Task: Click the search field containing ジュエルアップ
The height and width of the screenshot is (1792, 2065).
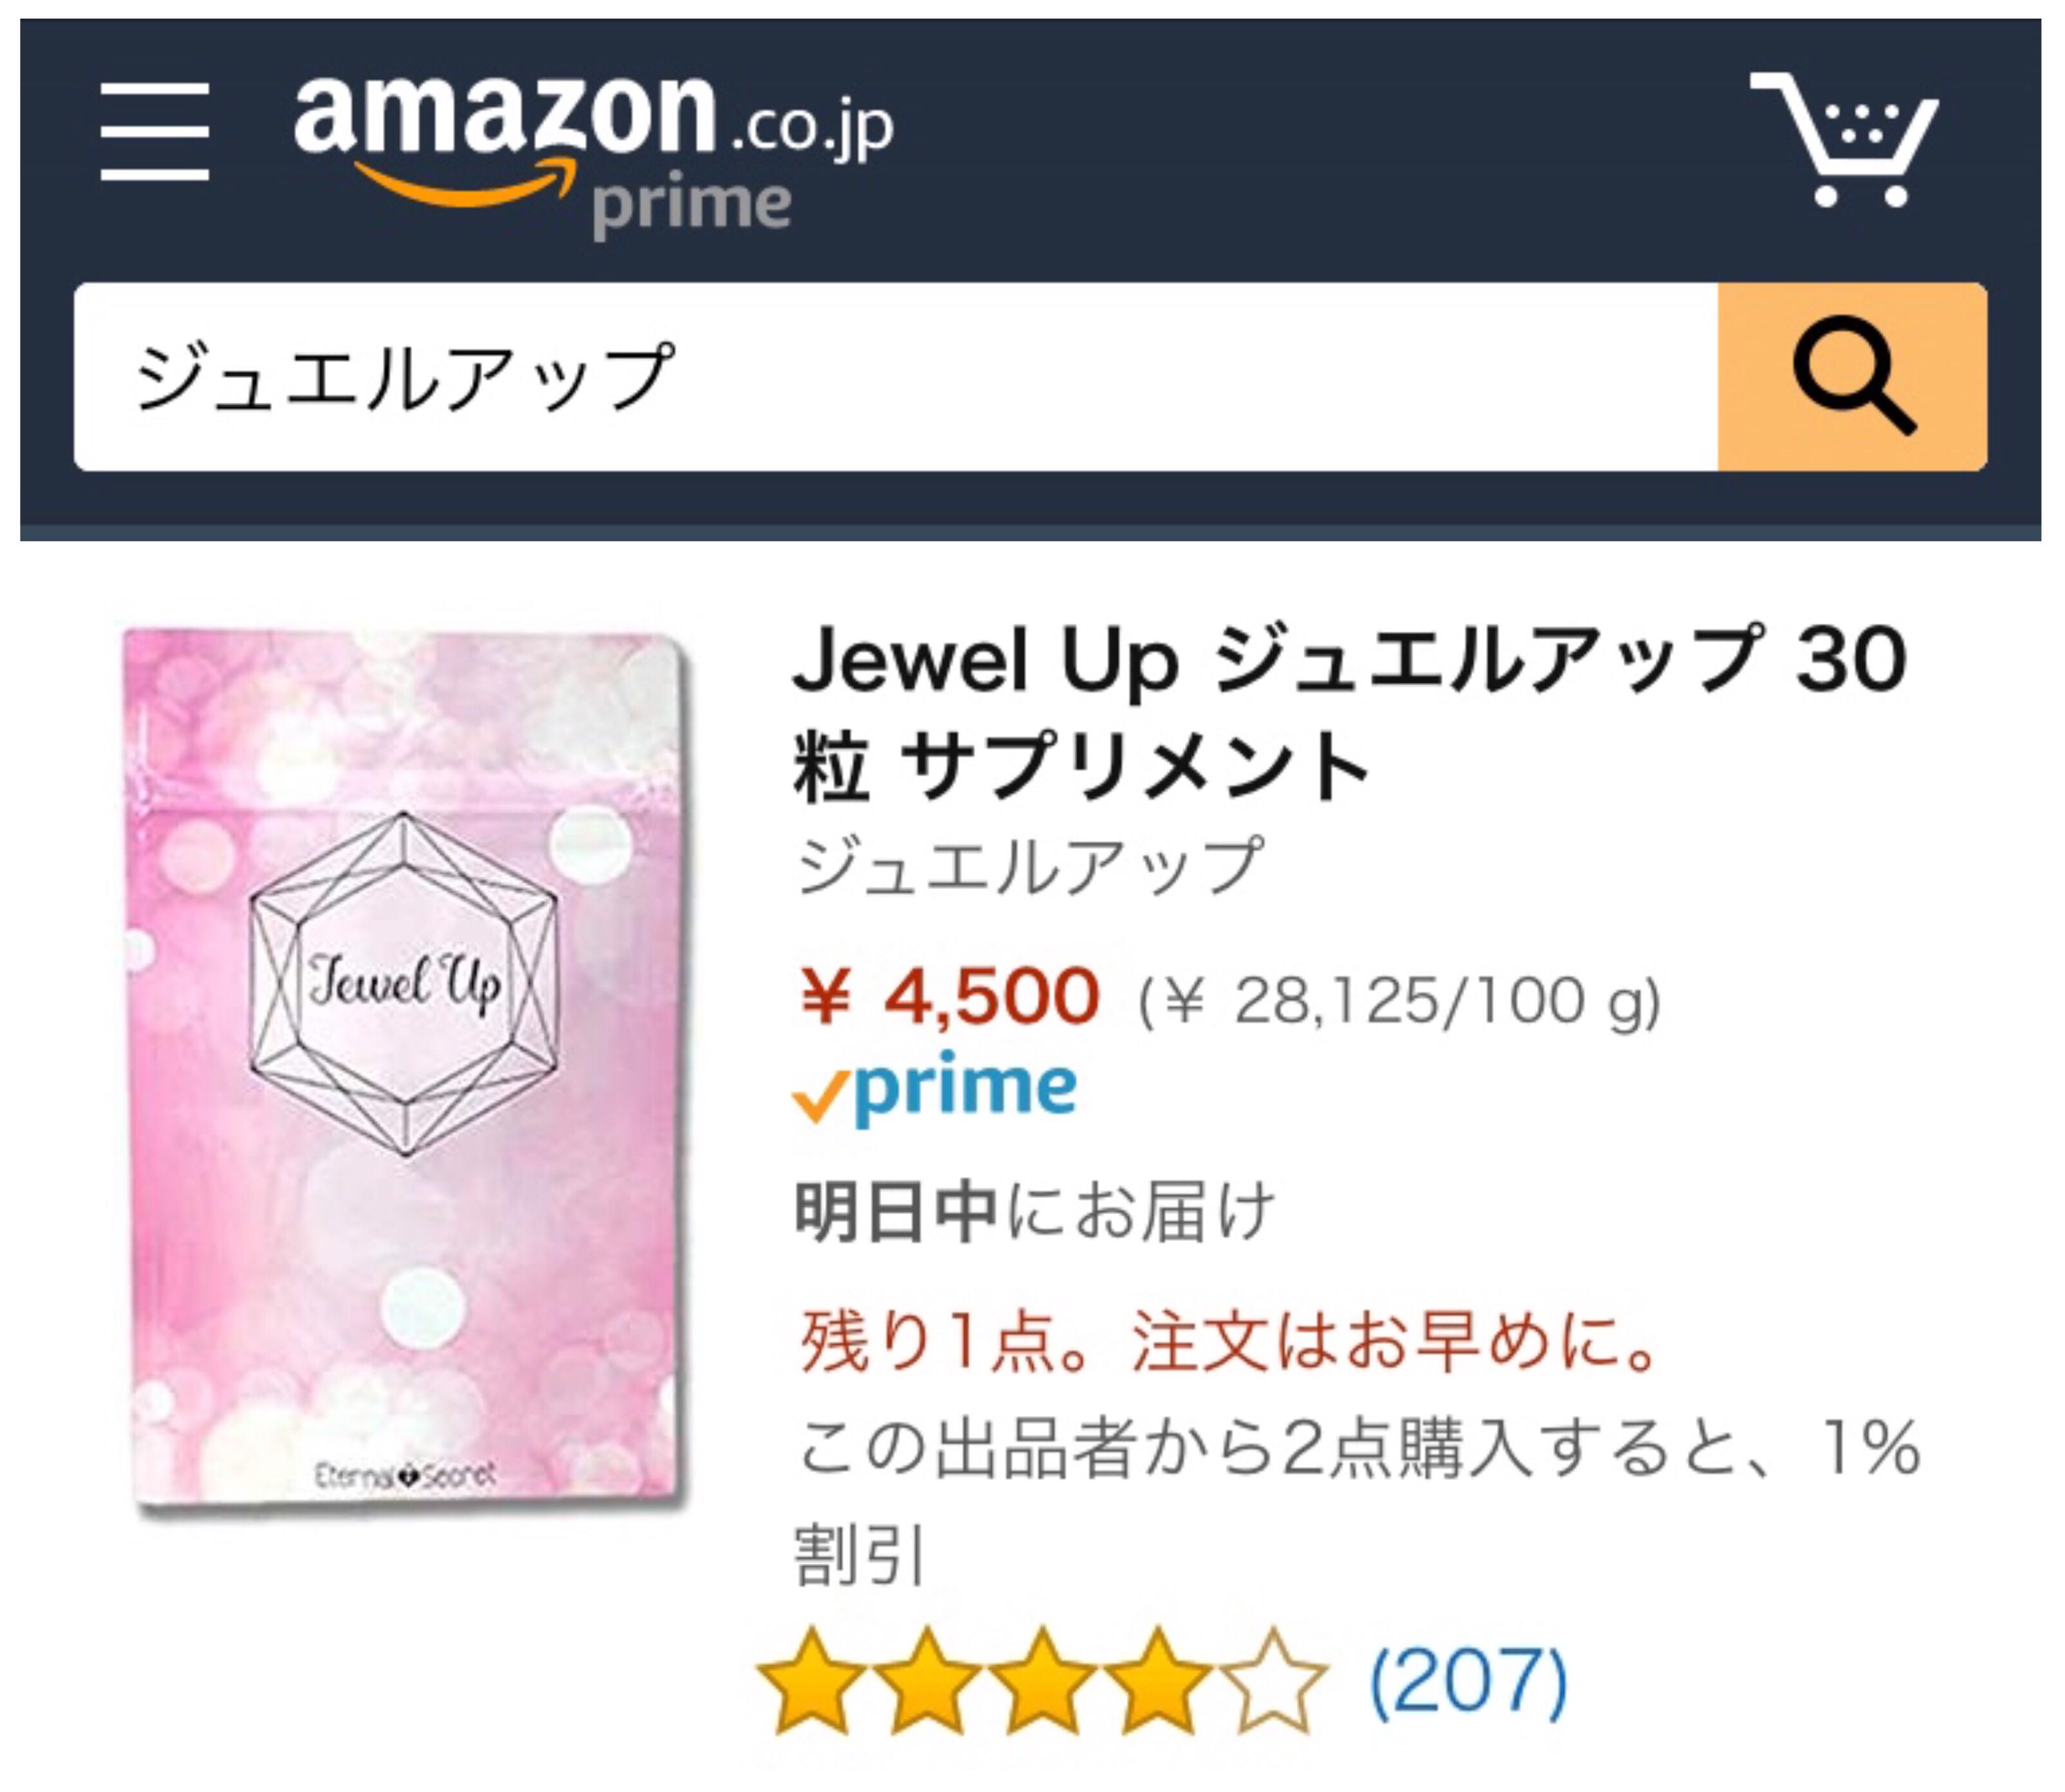Action: pyautogui.click(x=896, y=377)
